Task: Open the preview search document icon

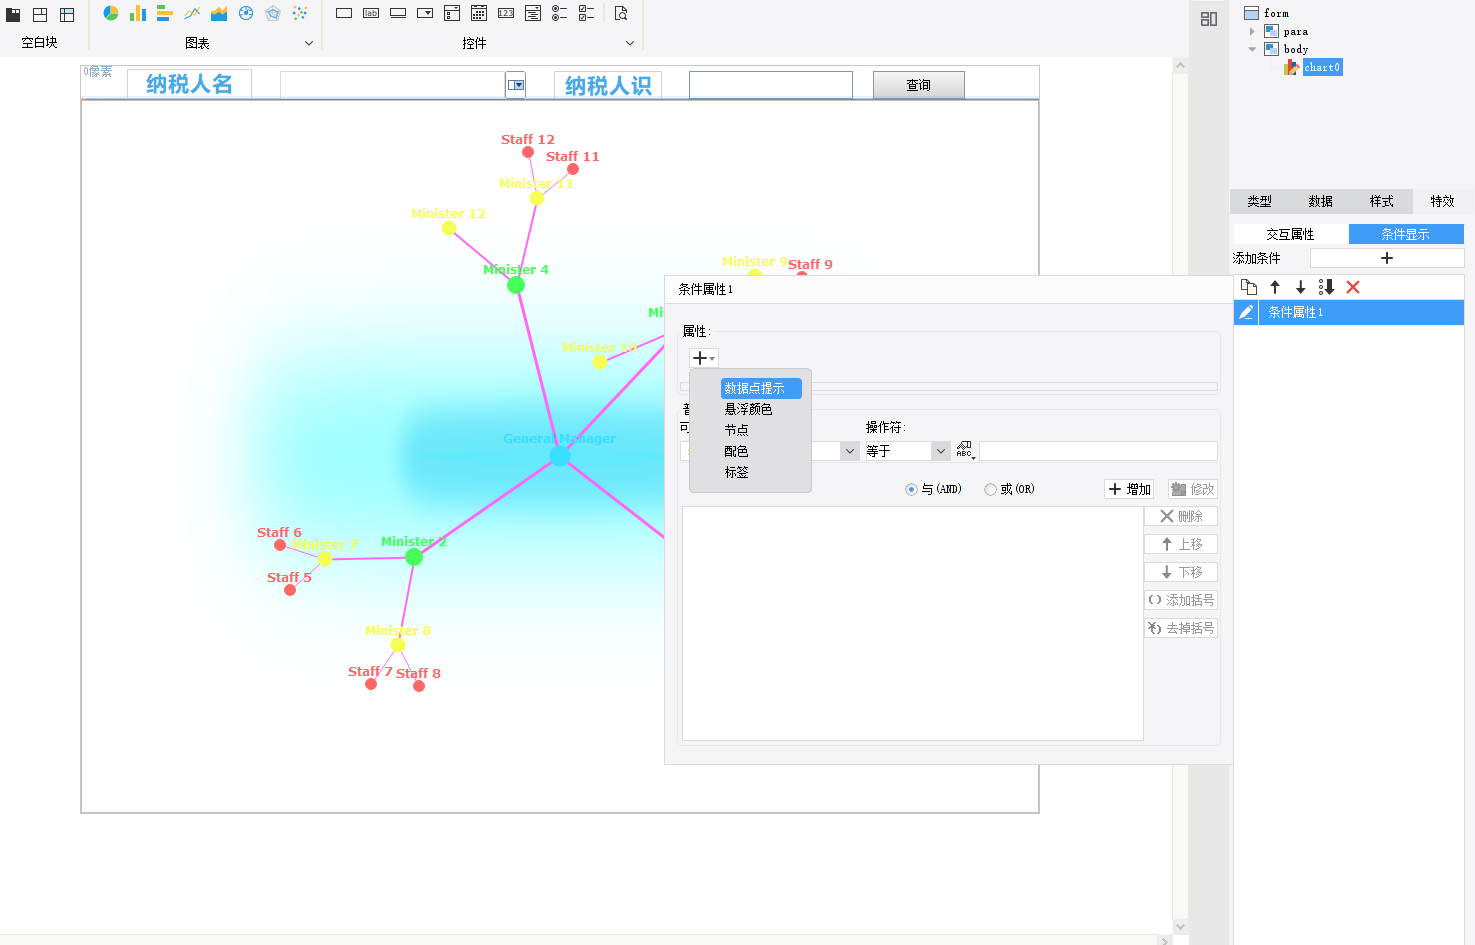Action: [x=621, y=13]
